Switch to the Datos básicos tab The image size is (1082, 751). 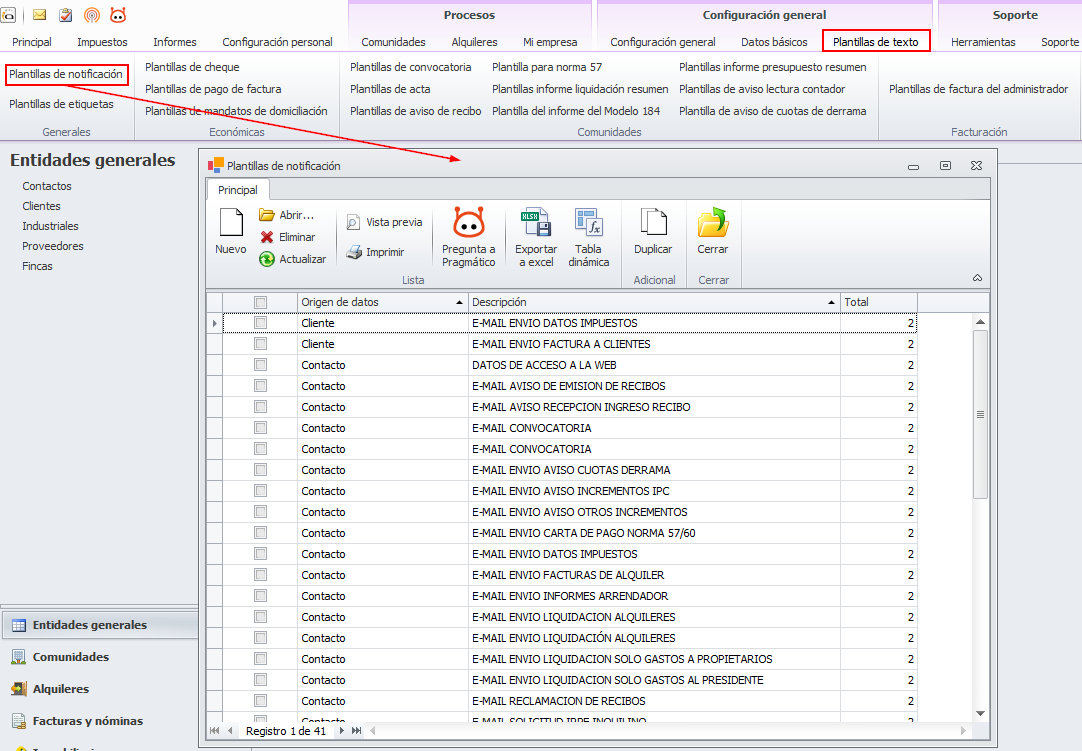(x=774, y=42)
